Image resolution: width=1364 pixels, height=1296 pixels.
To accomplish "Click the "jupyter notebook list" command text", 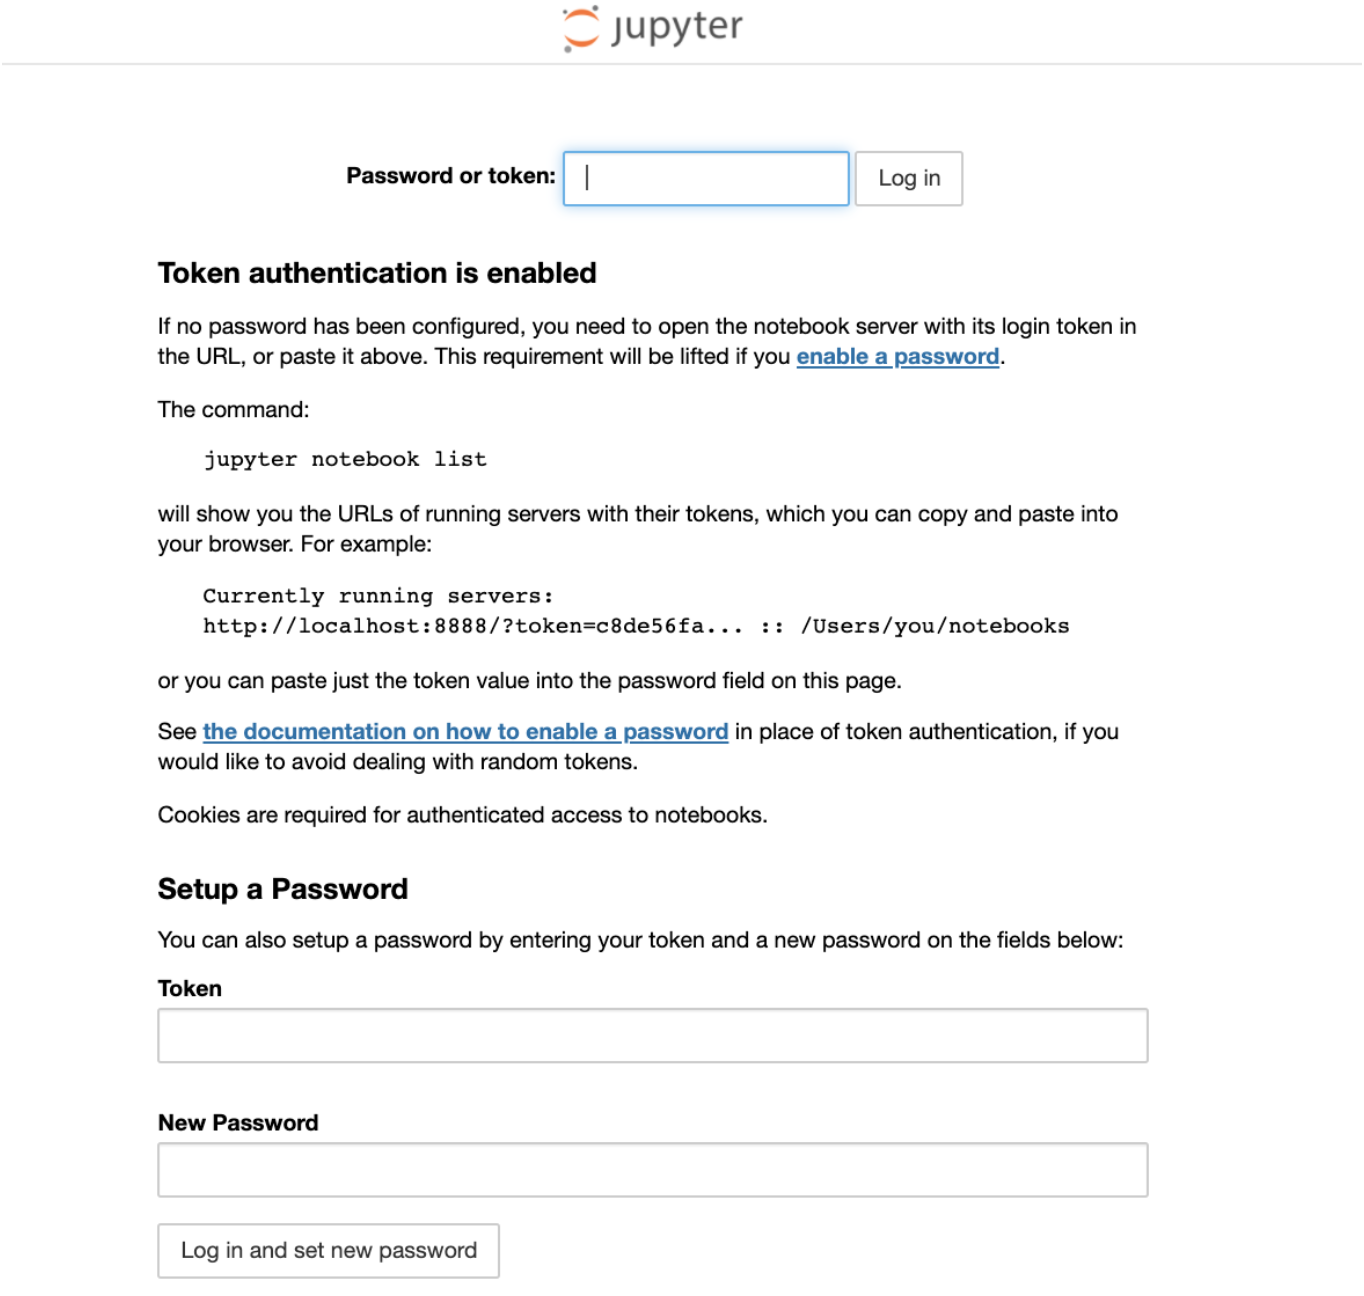I will coord(345,460).
